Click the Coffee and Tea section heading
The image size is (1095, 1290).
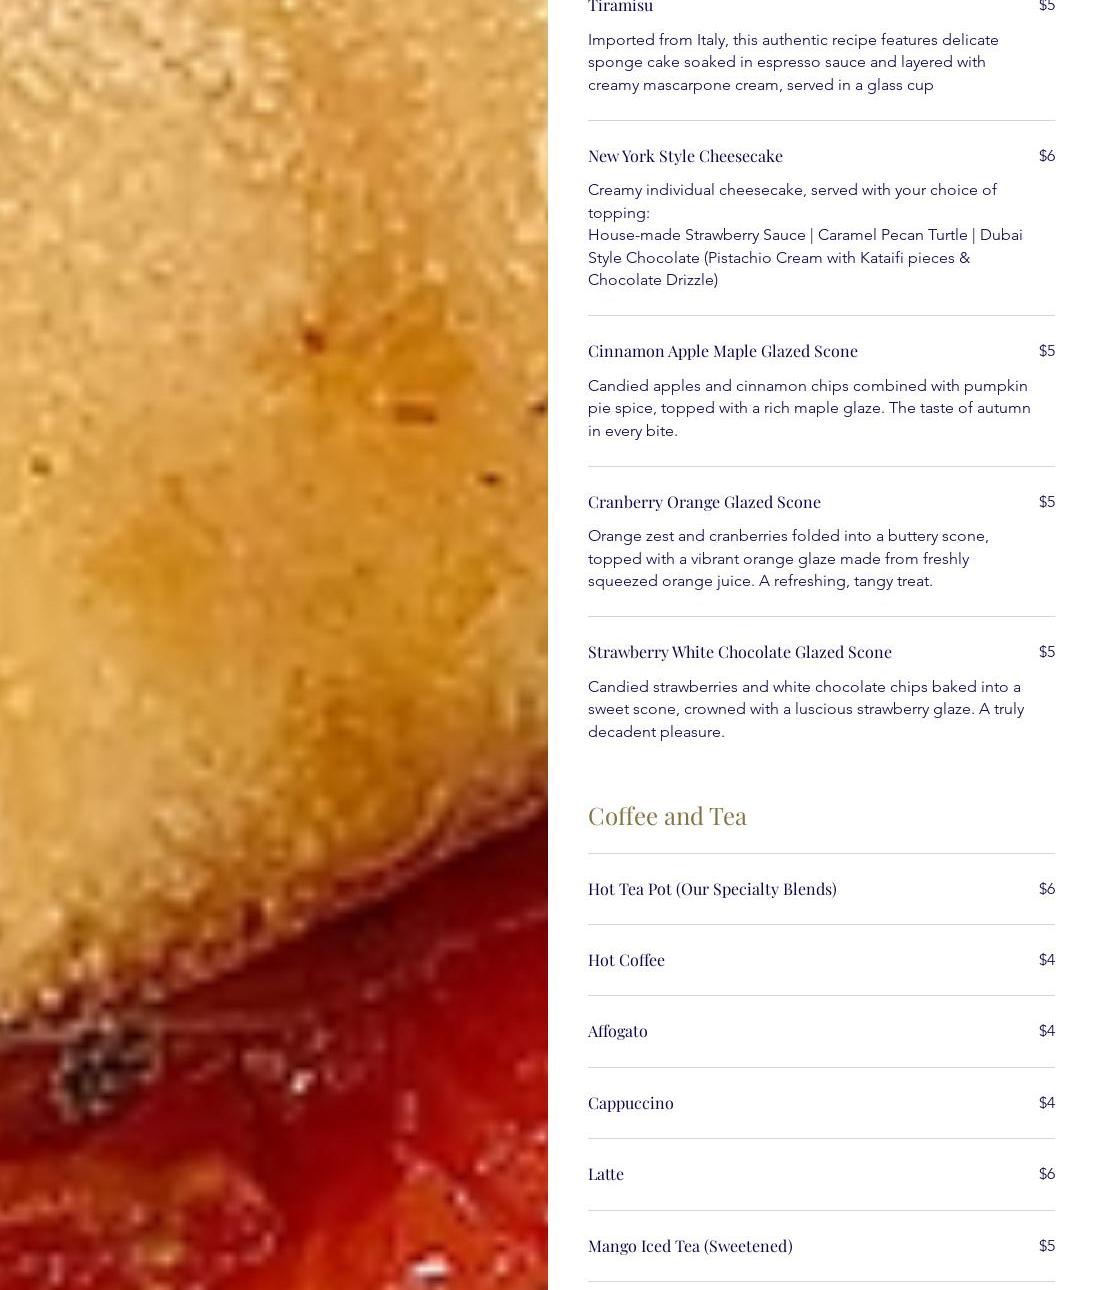[667, 816]
